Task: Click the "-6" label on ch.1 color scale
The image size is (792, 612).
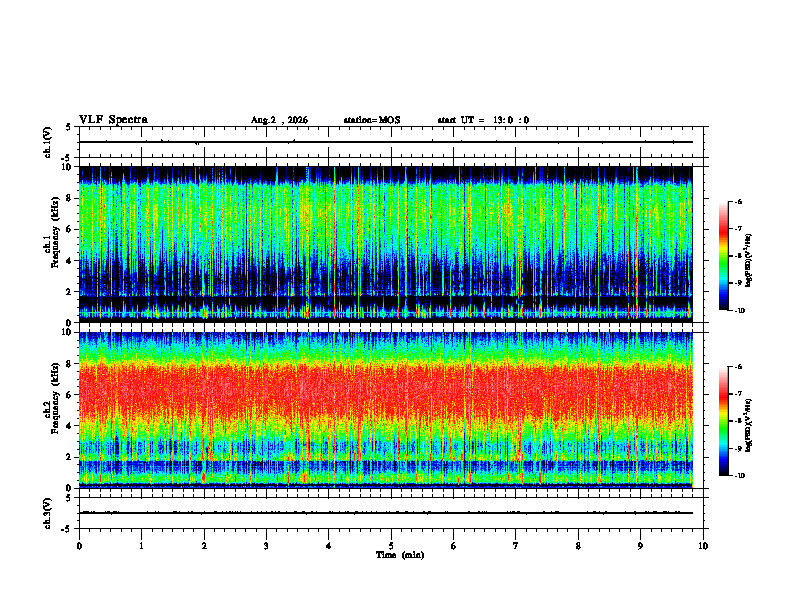Action: [738, 202]
